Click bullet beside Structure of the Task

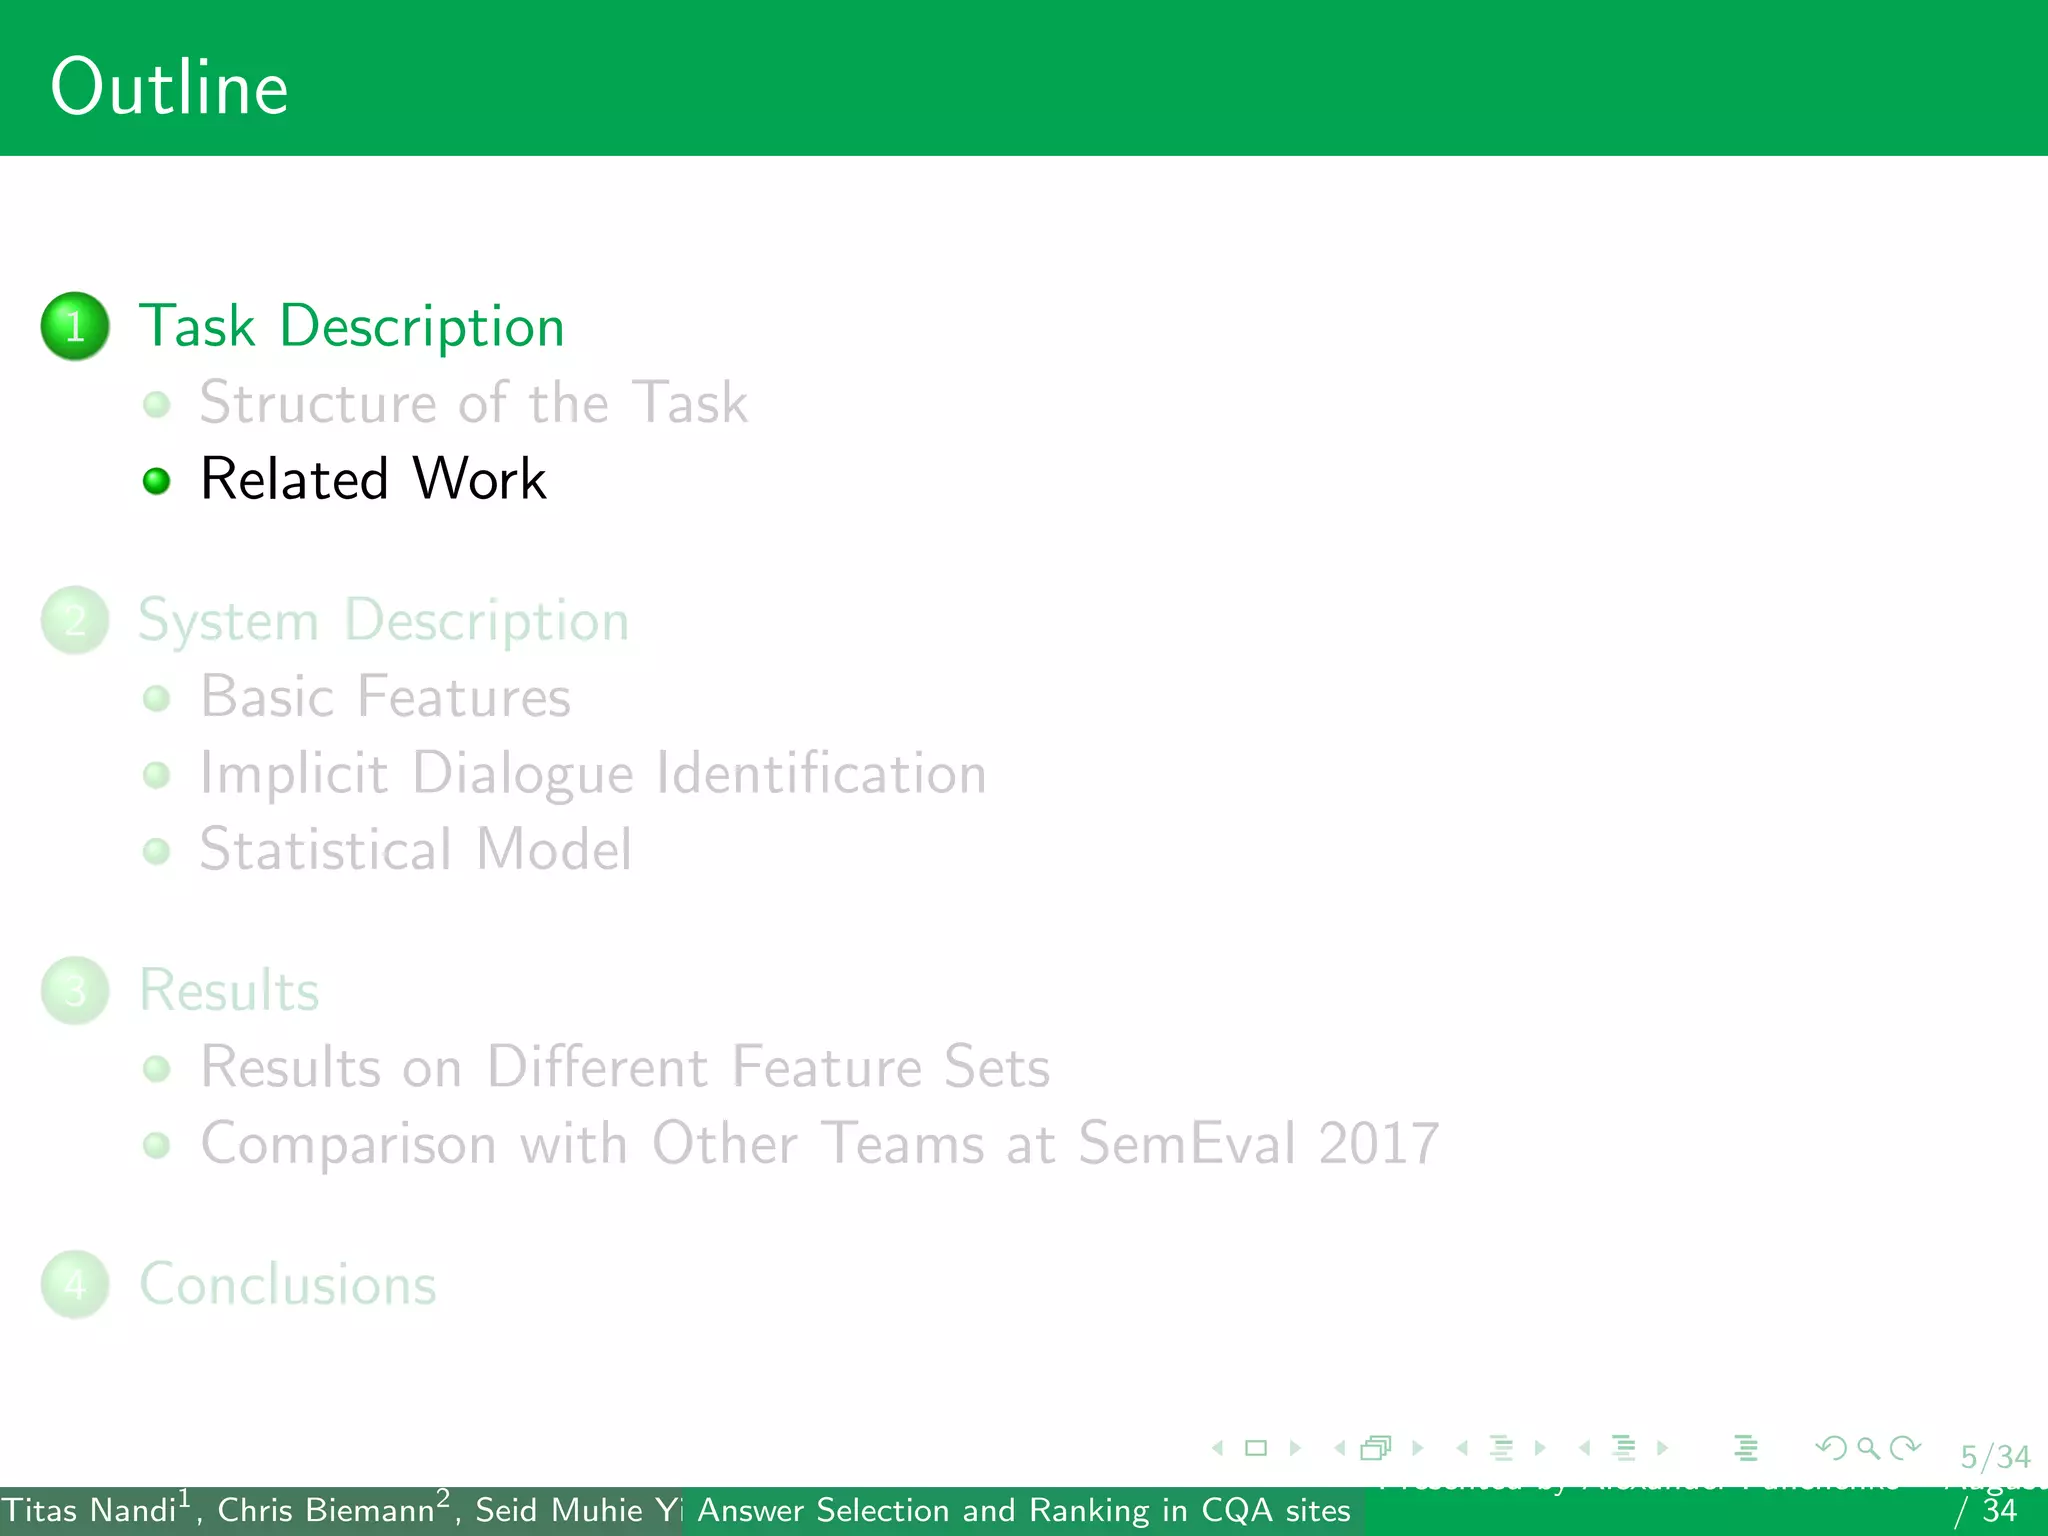click(157, 404)
